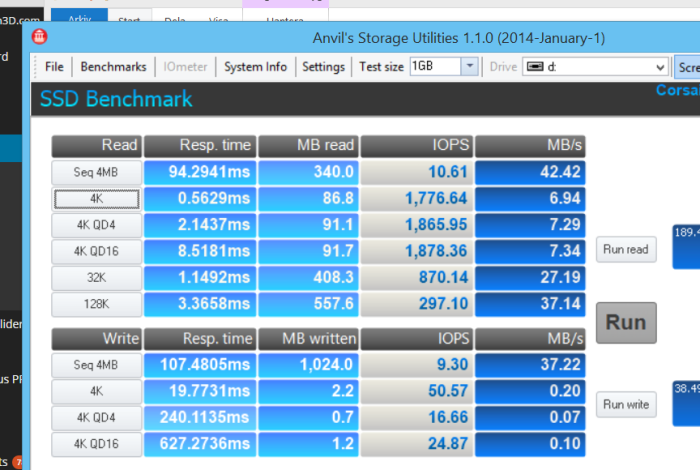Open the Benchmarks menu
Screen dimensions: 700x470
coord(113,67)
